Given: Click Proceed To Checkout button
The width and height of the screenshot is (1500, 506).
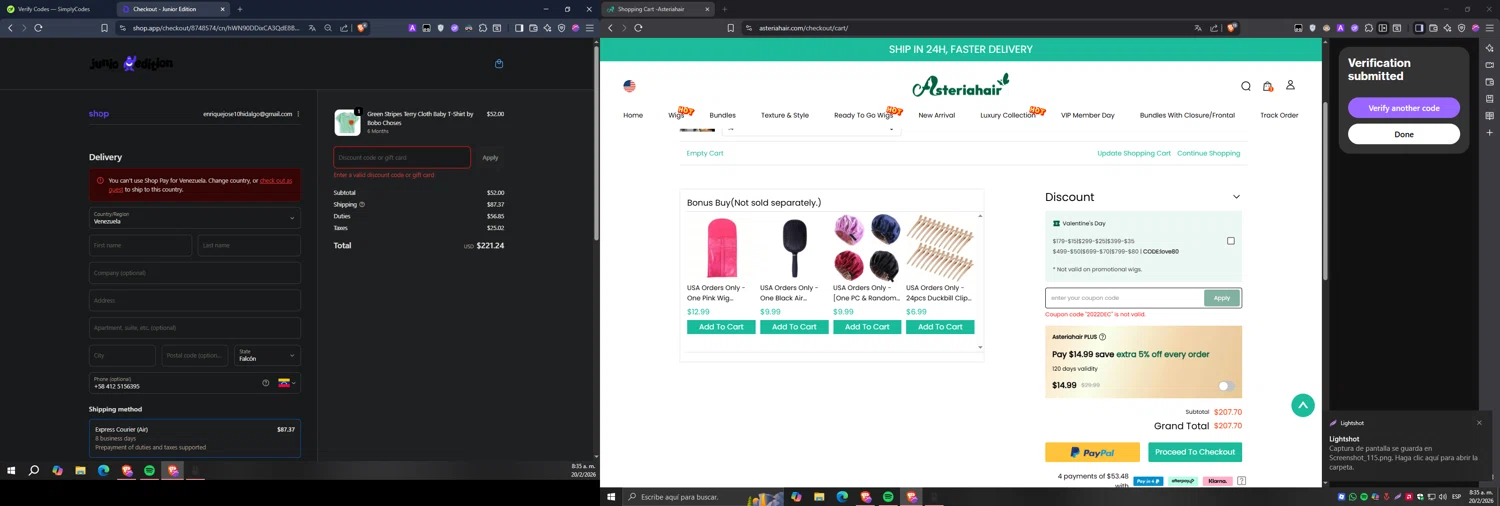Looking at the screenshot, I should tap(1195, 452).
